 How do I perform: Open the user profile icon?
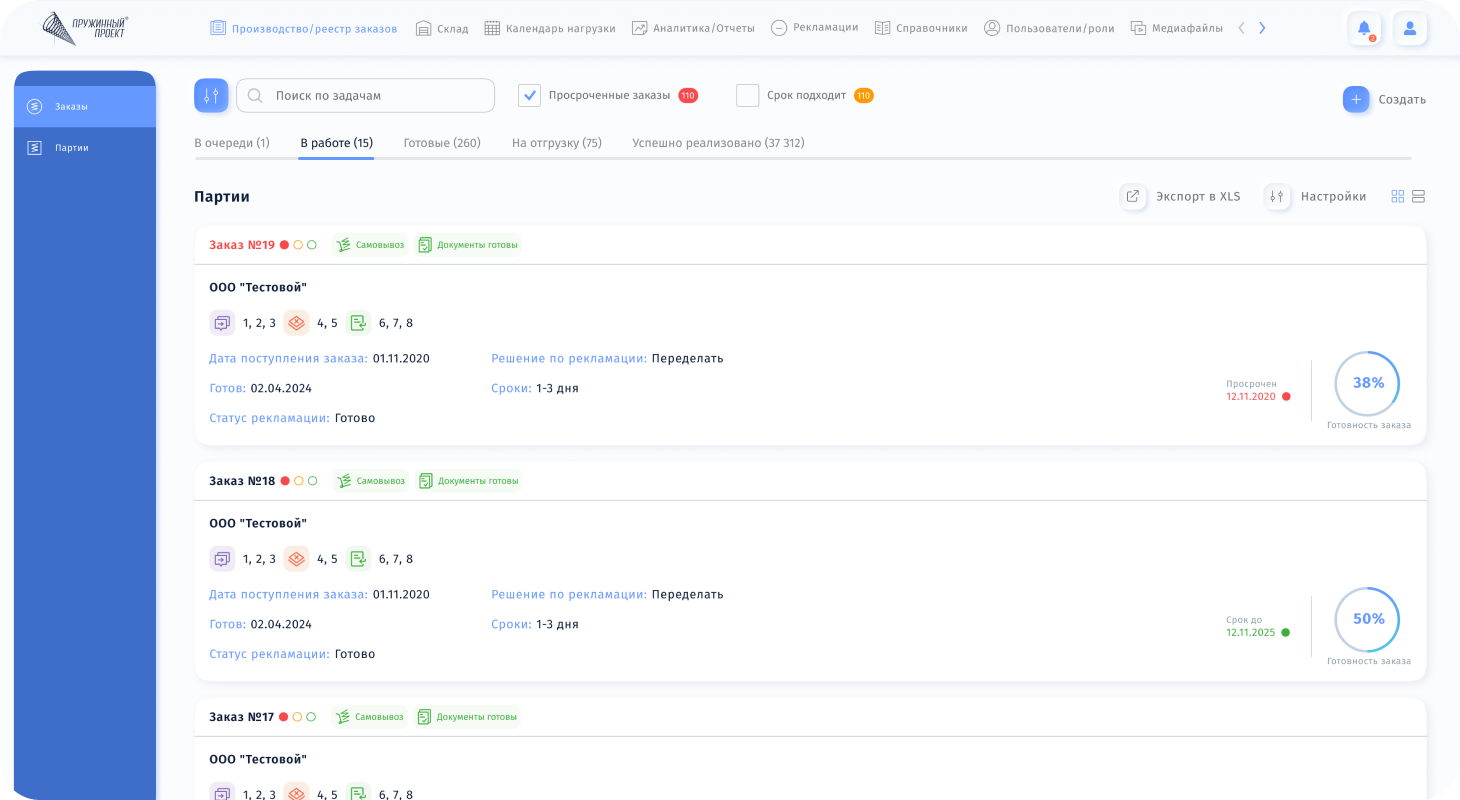click(x=1410, y=28)
